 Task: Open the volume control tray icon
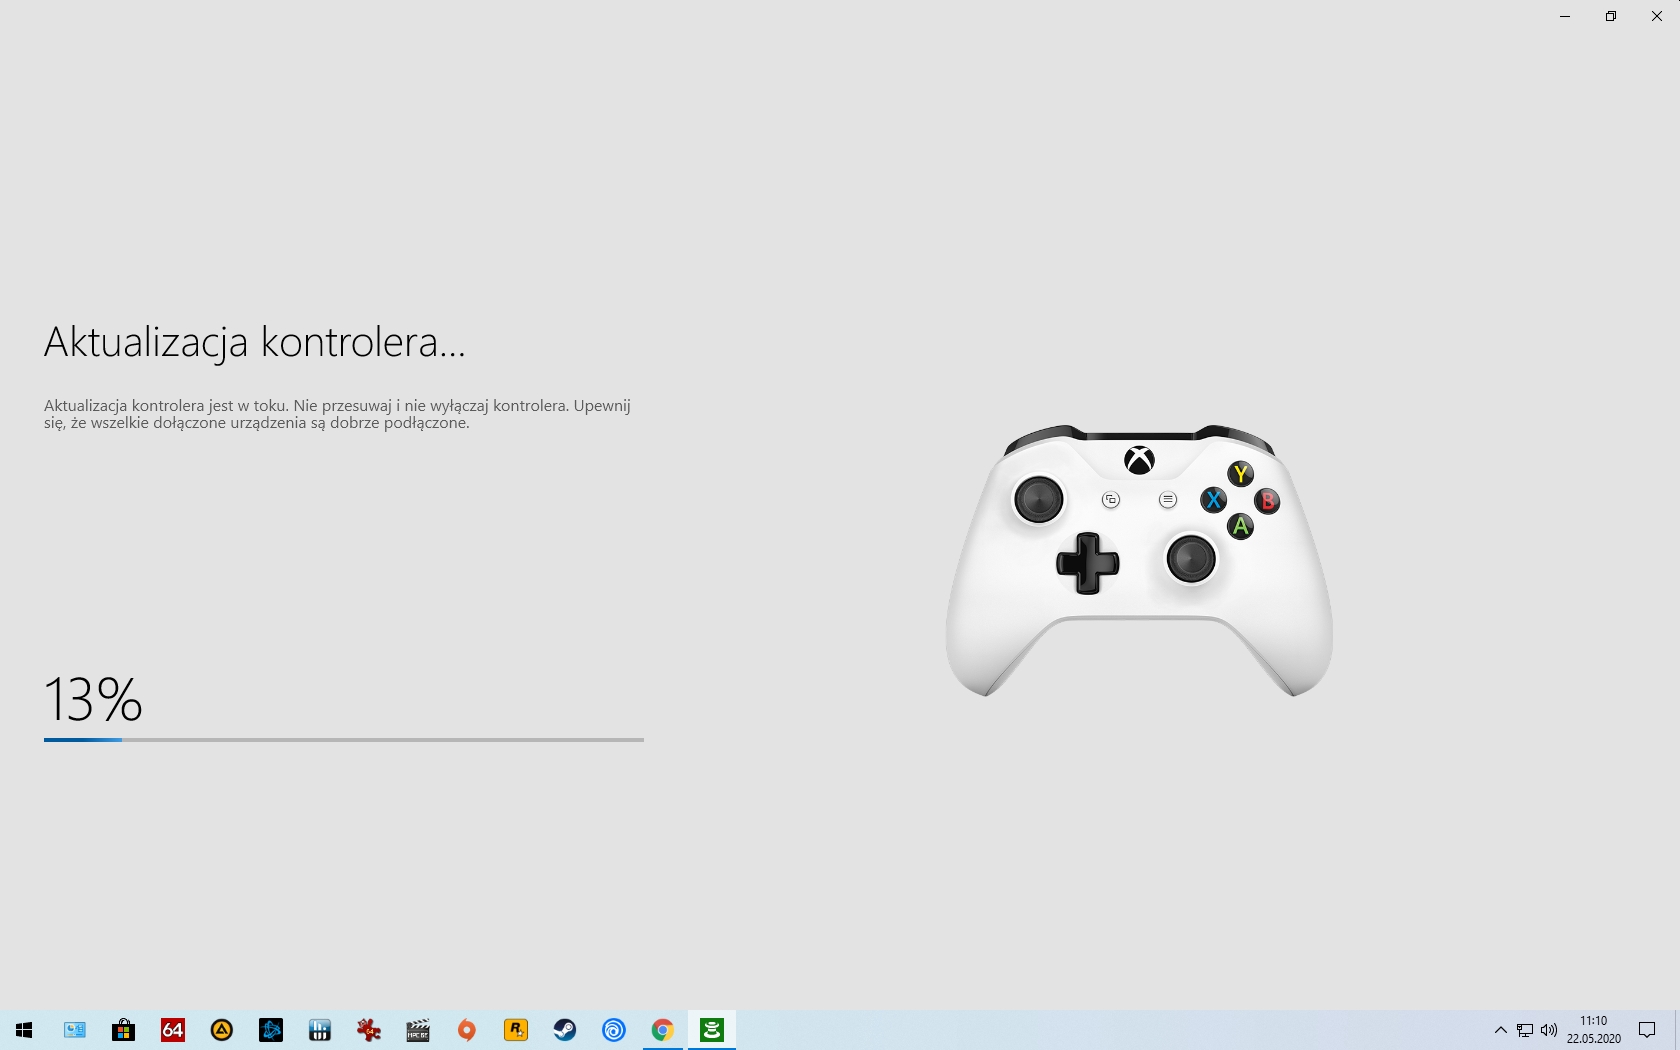click(x=1549, y=1030)
